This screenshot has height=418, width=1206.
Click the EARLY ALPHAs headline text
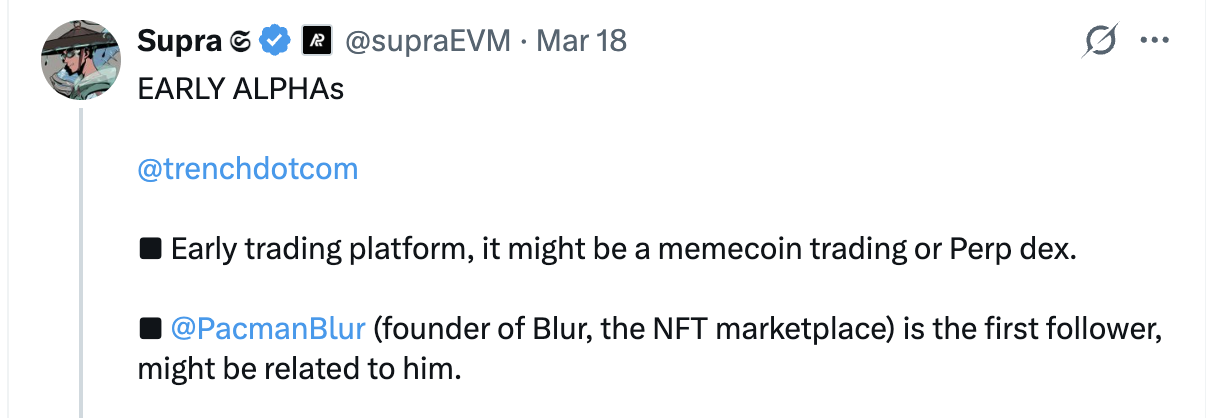click(240, 89)
